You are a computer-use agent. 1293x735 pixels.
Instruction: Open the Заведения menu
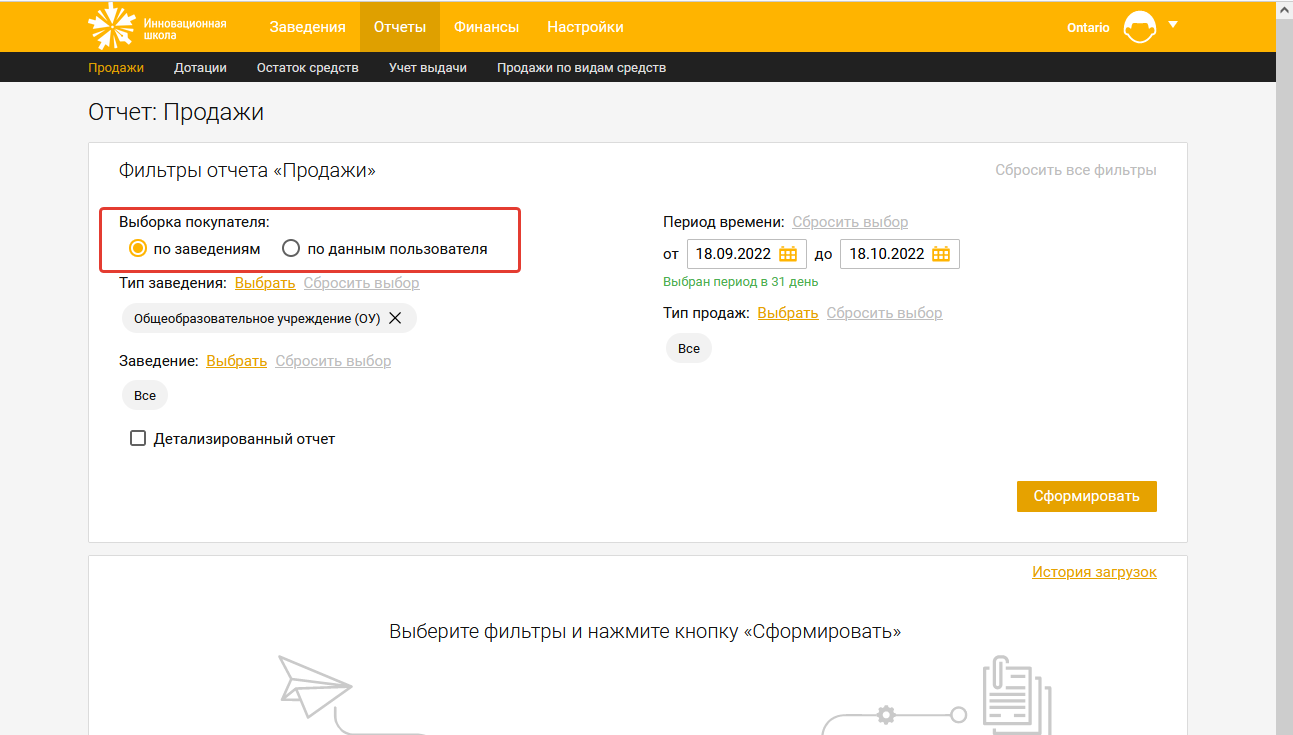click(307, 27)
